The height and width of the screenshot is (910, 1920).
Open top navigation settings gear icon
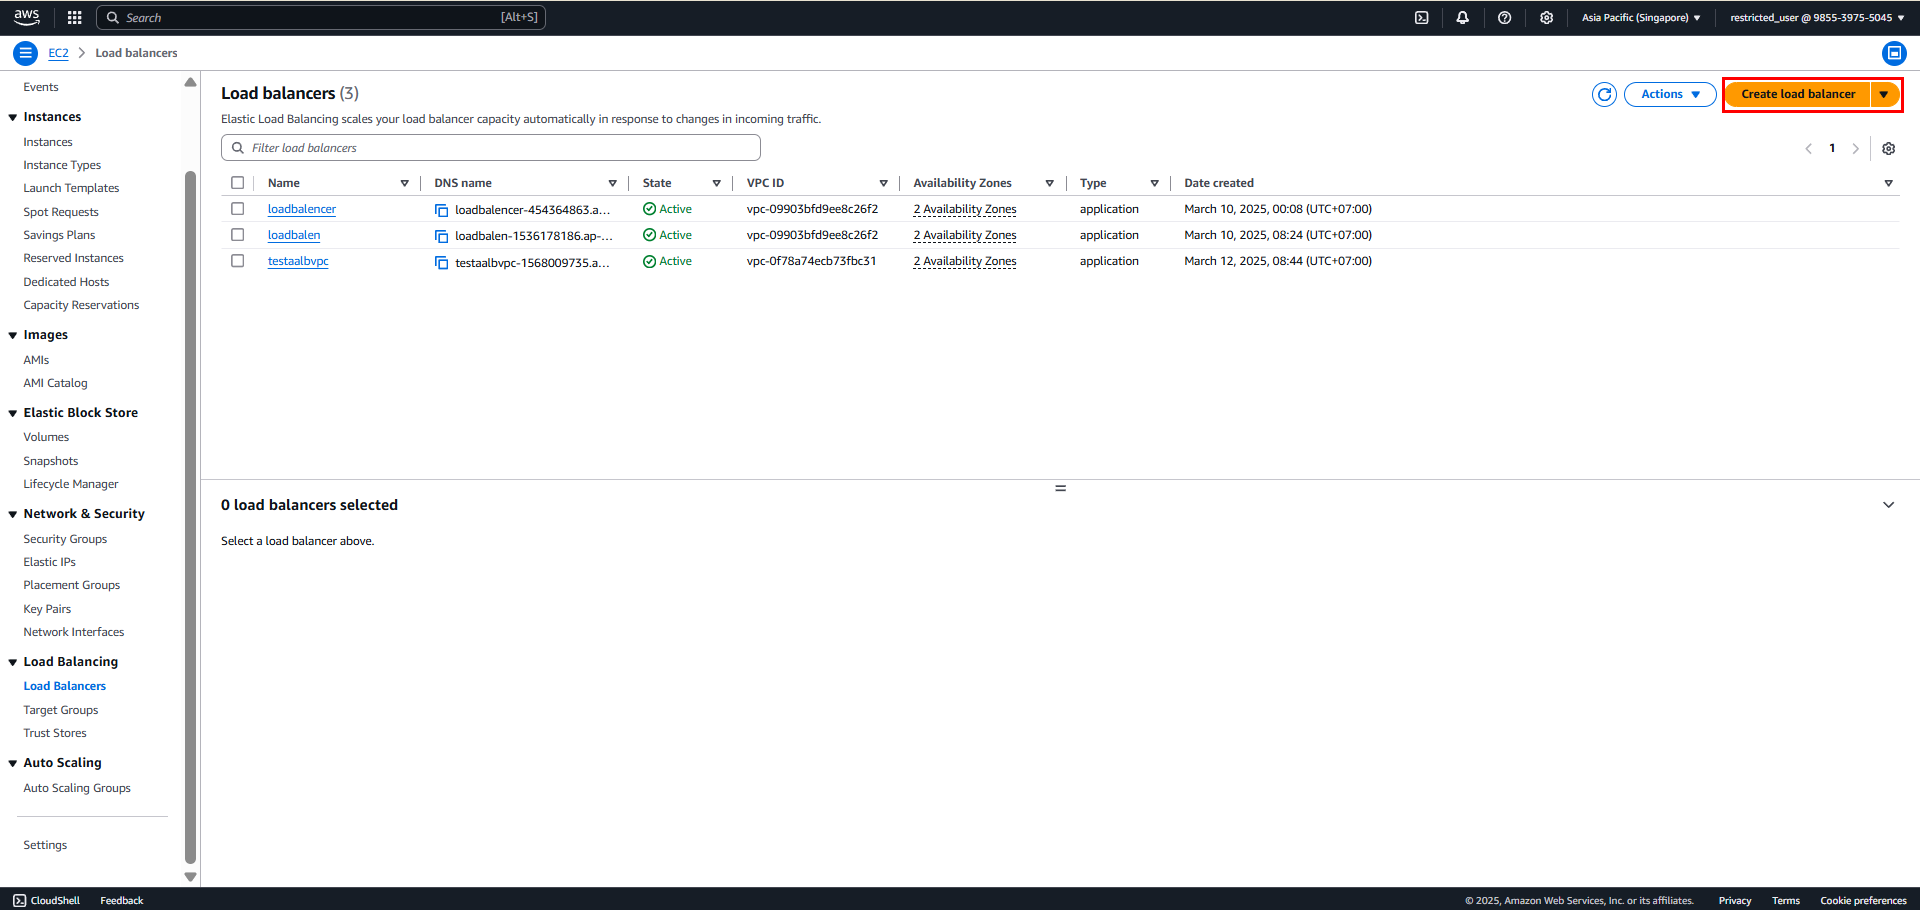coord(1546,17)
